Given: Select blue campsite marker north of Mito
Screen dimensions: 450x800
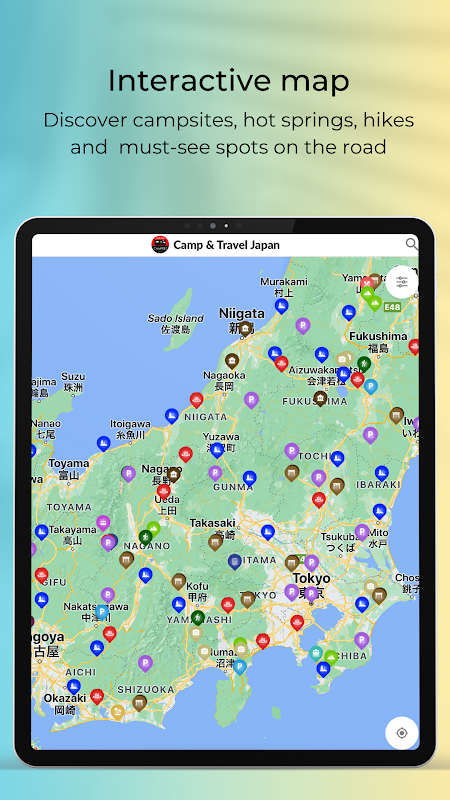Looking at the screenshot, I should tap(380, 511).
